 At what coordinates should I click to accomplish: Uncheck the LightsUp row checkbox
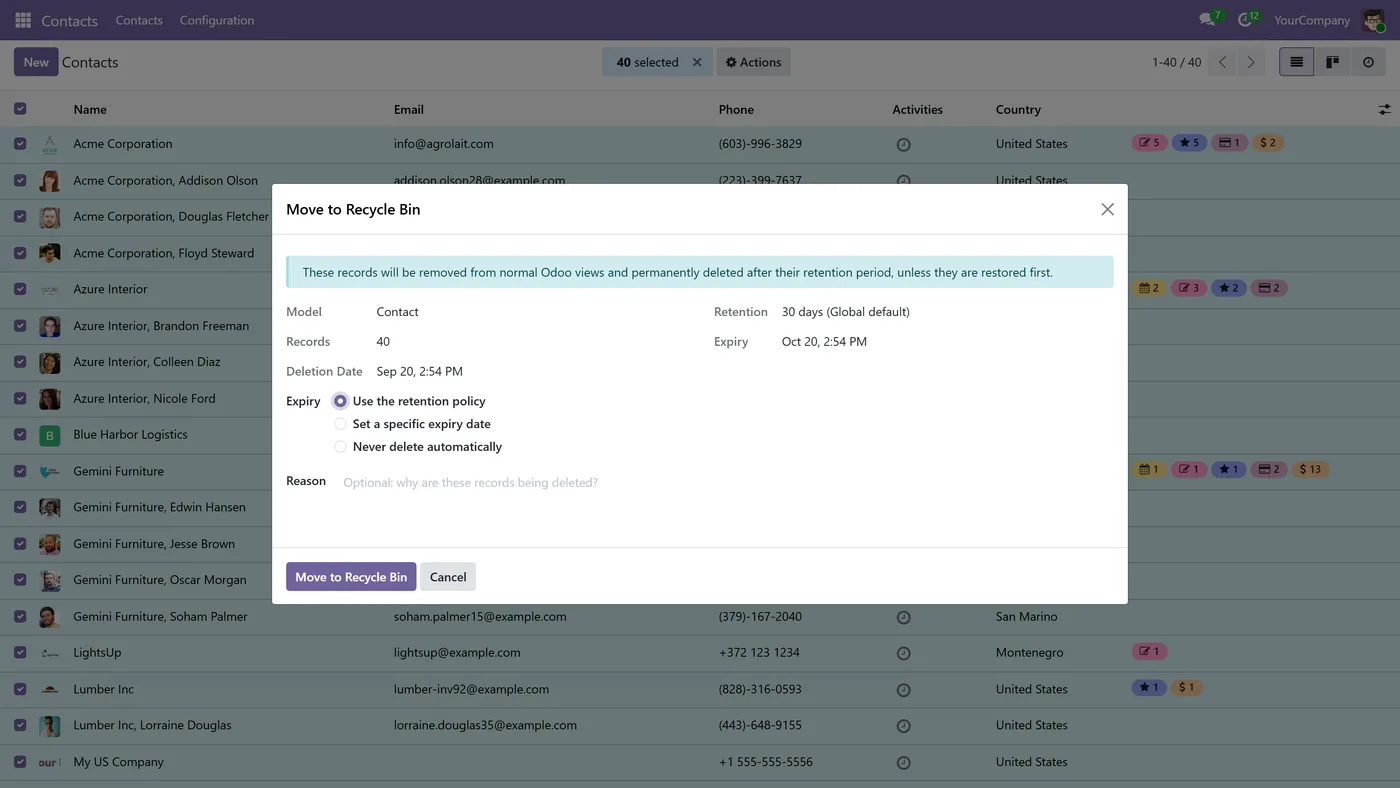coord(20,653)
